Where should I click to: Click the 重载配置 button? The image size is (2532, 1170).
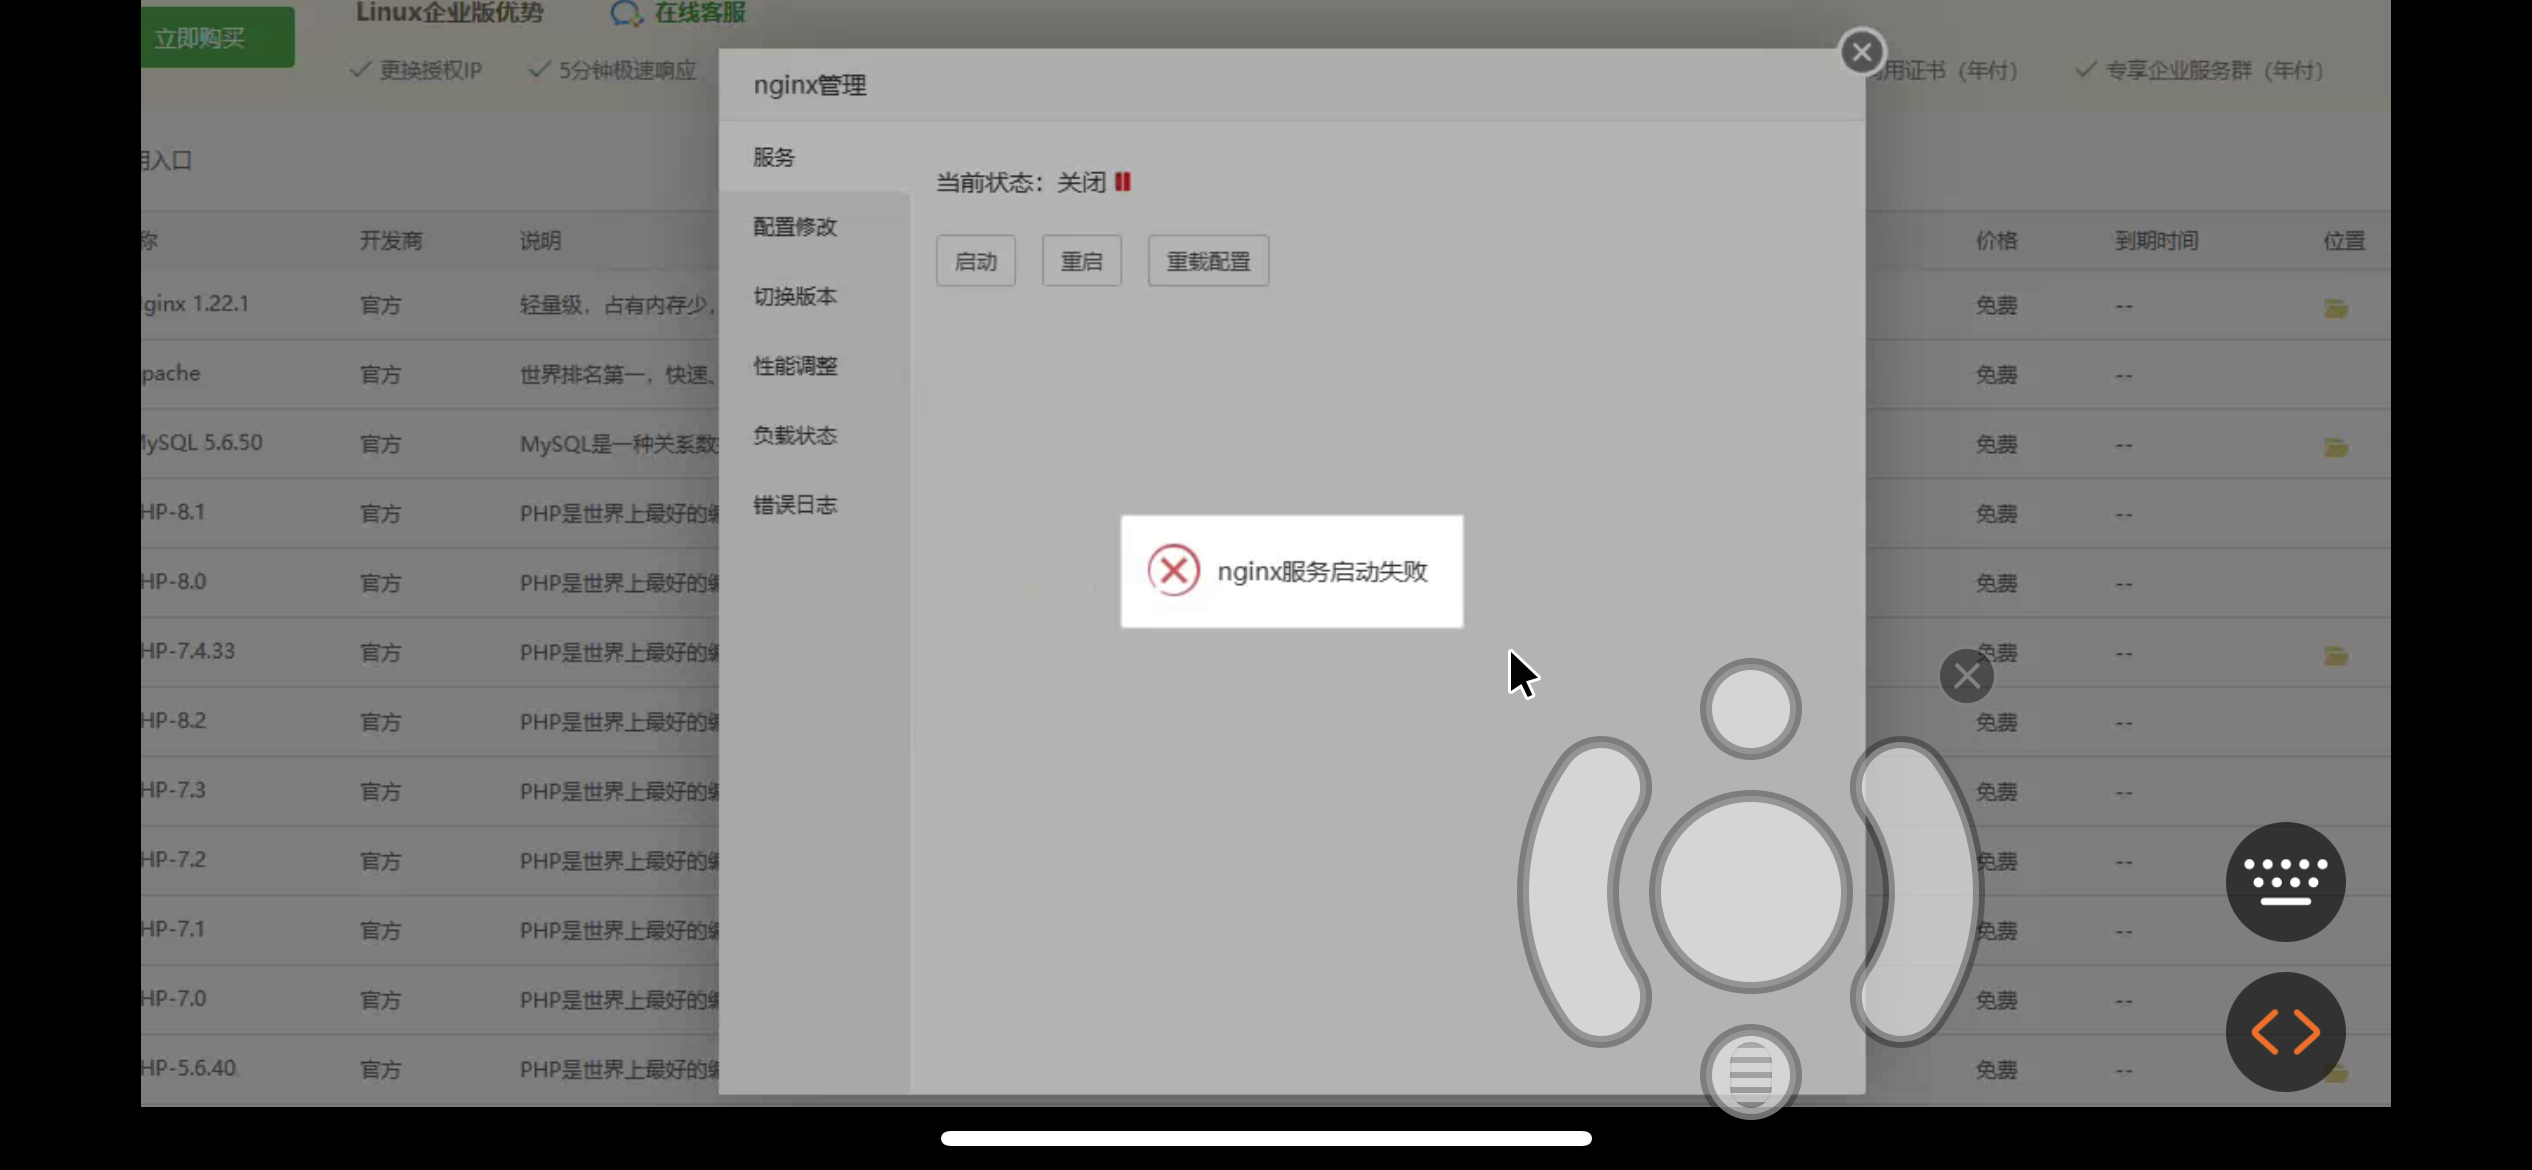(x=1208, y=261)
